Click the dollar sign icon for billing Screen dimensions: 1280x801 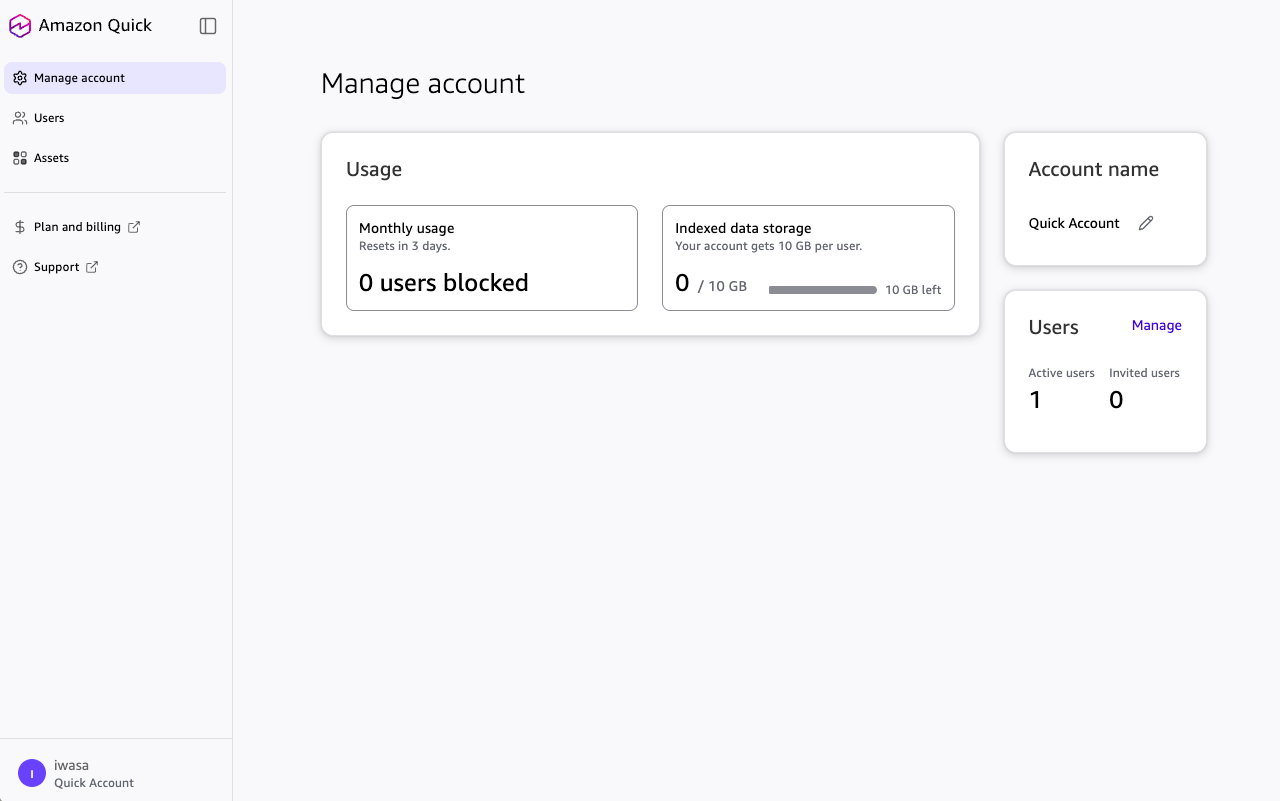click(x=20, y=227)
